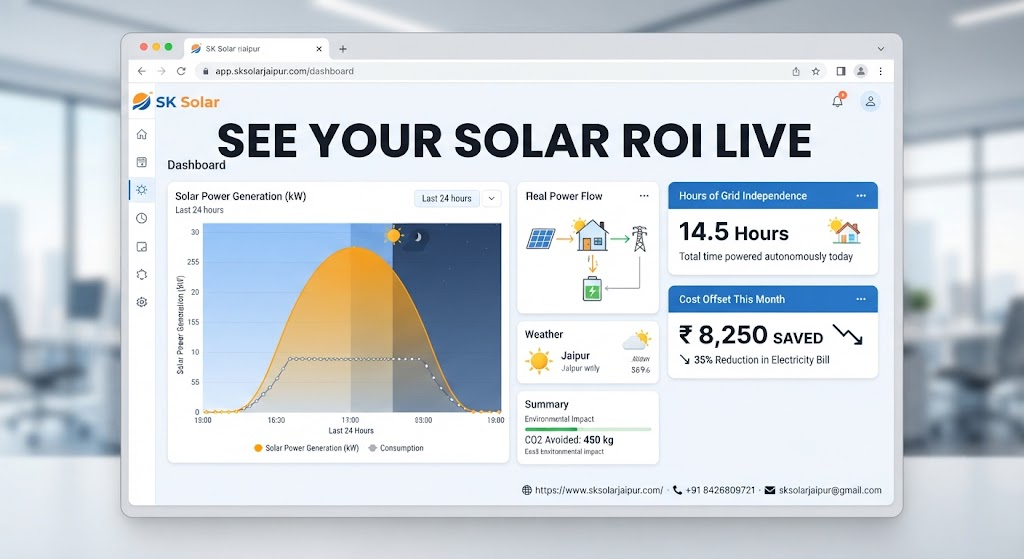Image resolution: width=1024 pixels, height=559 pixels.
Task: Close the SK Solar browser tab
Action: click(319, 49)
